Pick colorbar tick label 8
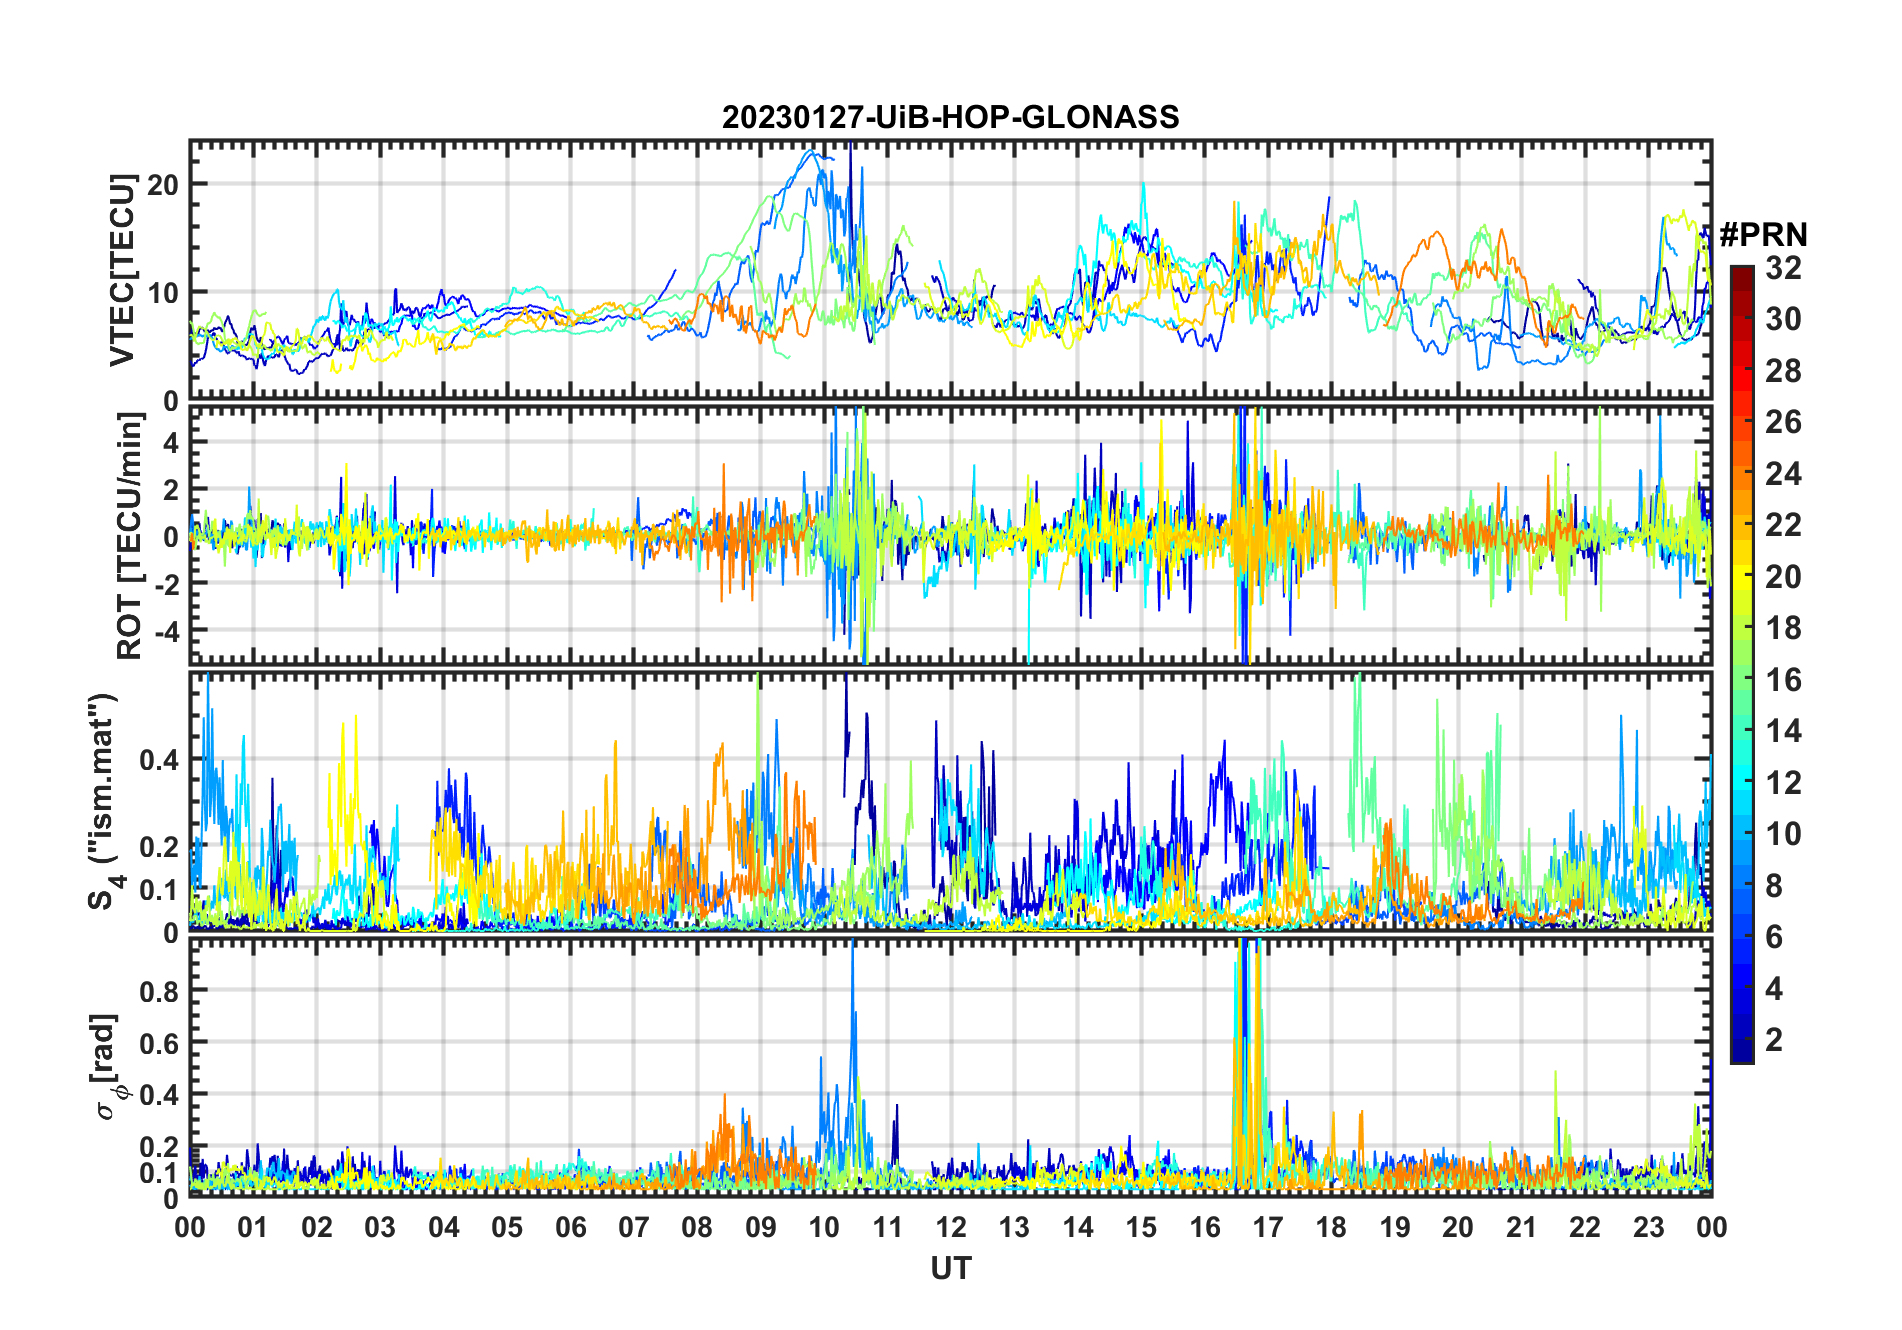The width and height of the screenshot is (1902, 1330). click(x=1774, y=886)
